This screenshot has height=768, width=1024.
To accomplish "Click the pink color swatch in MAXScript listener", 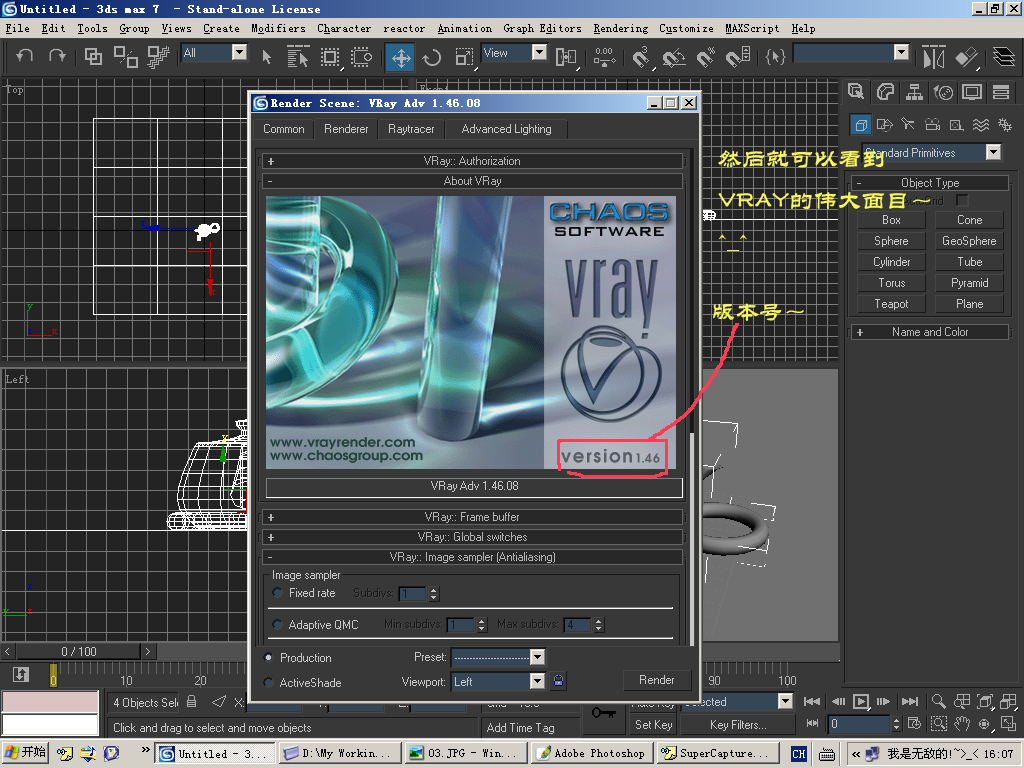I will click(50, 702).
